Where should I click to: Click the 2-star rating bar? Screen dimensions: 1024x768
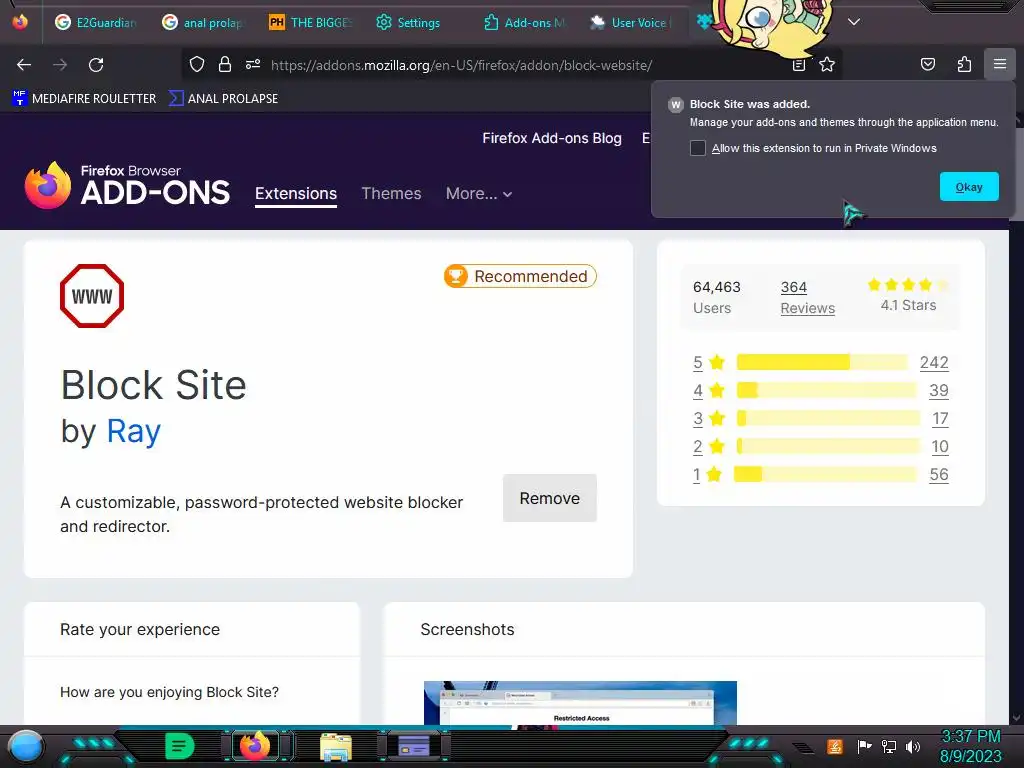point(828,446)
